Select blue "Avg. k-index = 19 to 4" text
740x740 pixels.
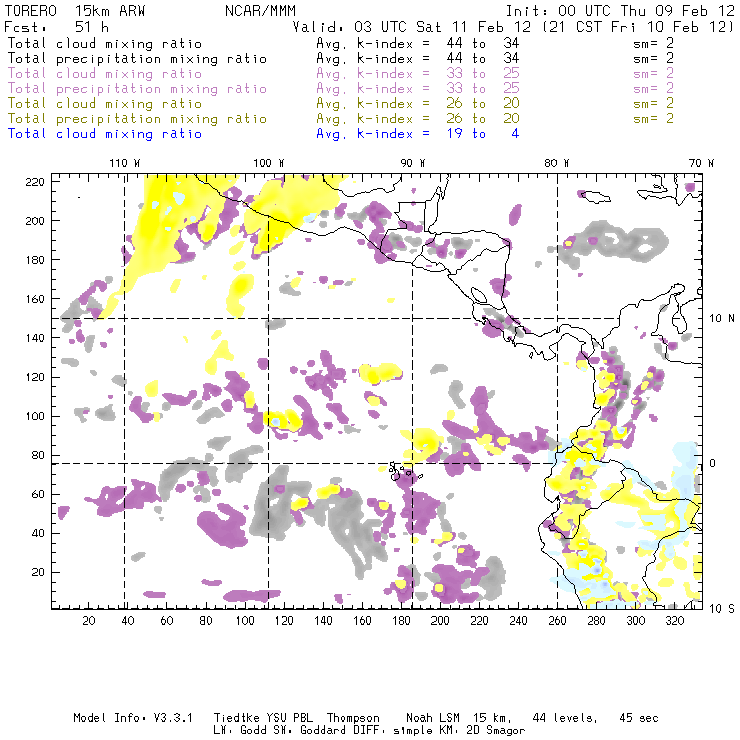[x=418, y=134]
